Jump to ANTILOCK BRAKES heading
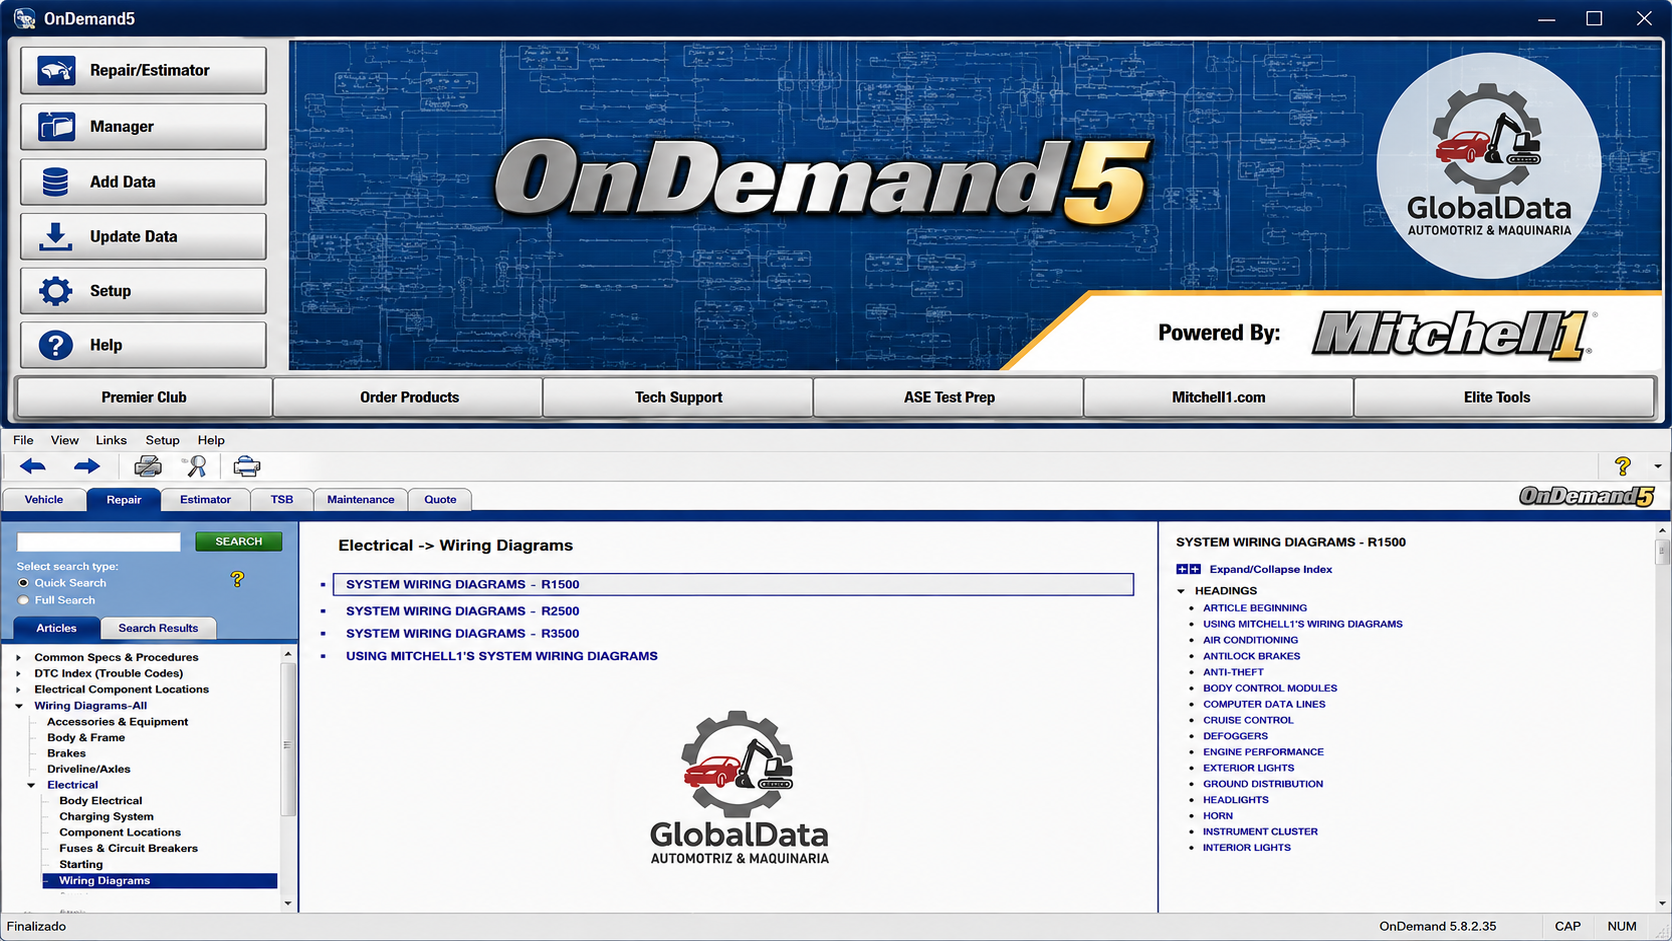The image size is (1672, 941). pyautogui.click(x=1251, y=656)
